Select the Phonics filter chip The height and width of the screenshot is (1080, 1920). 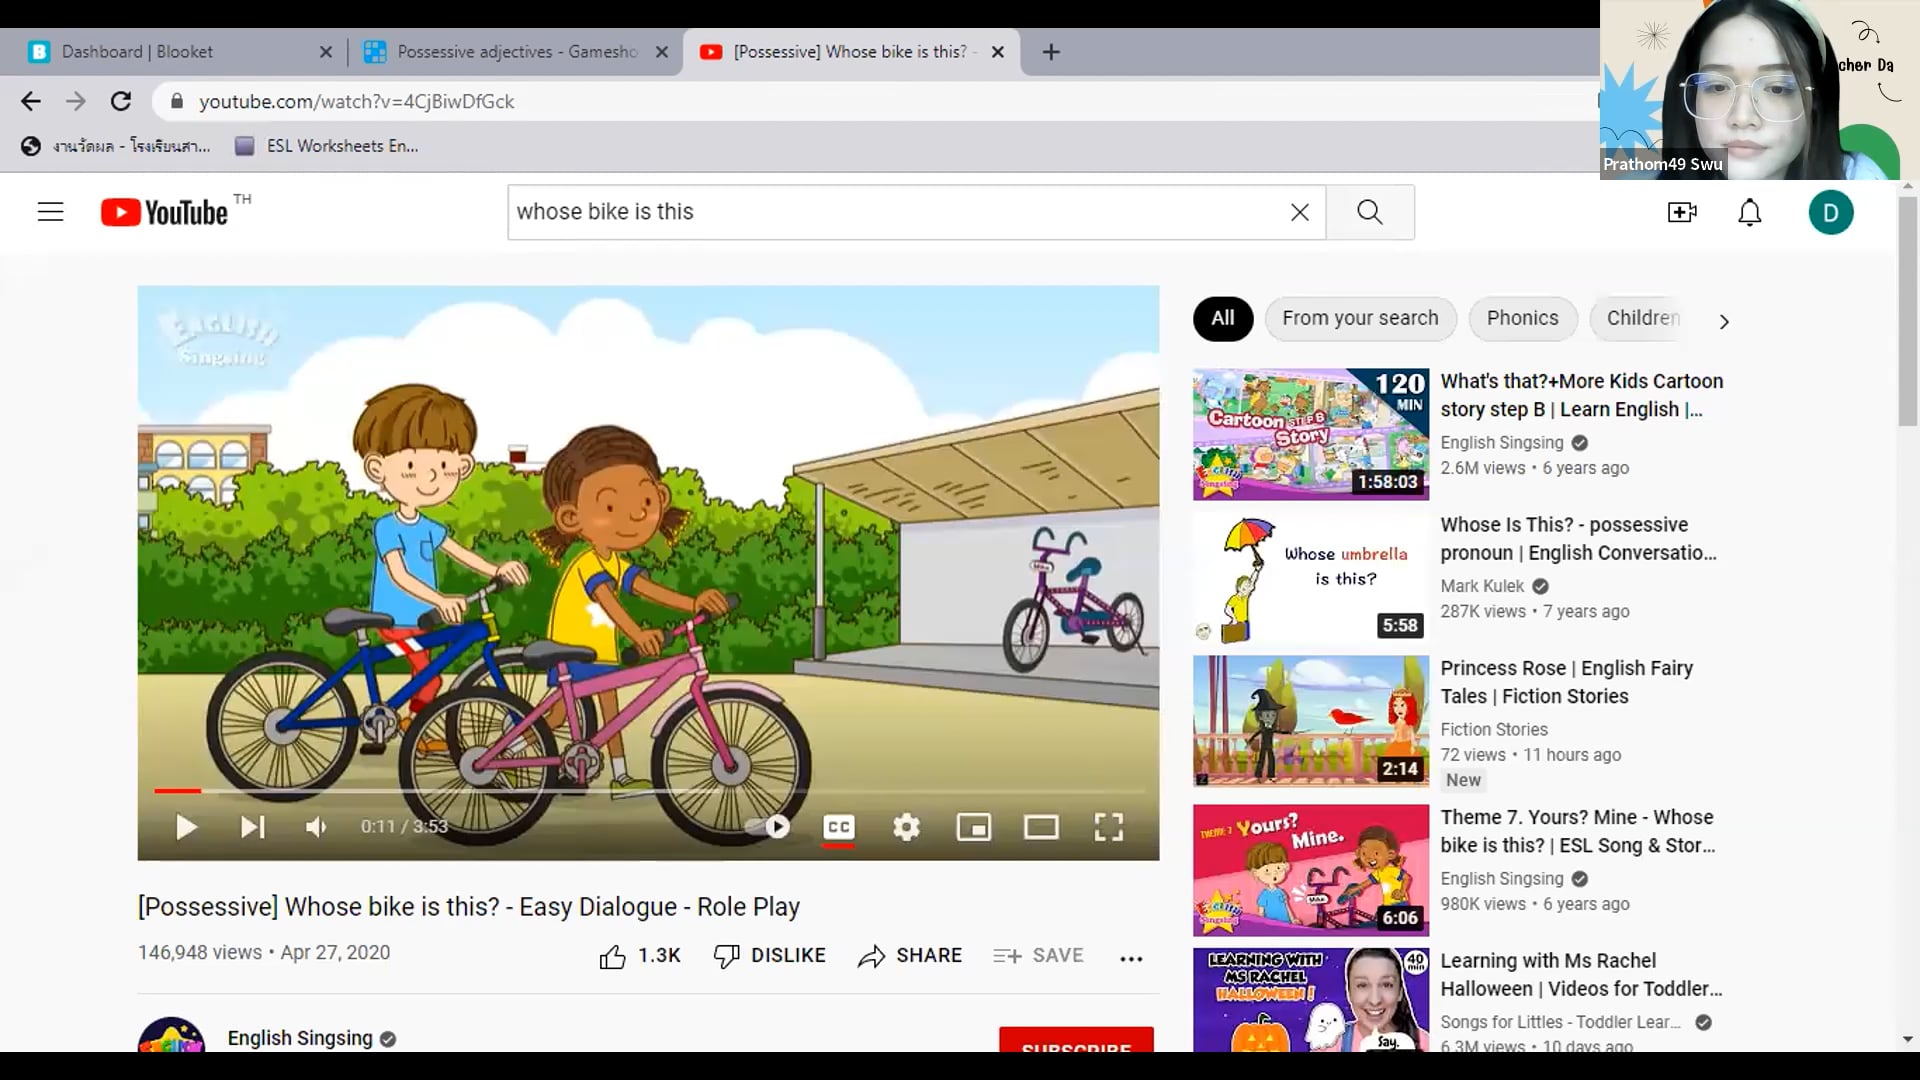[x=1522, y=318]
